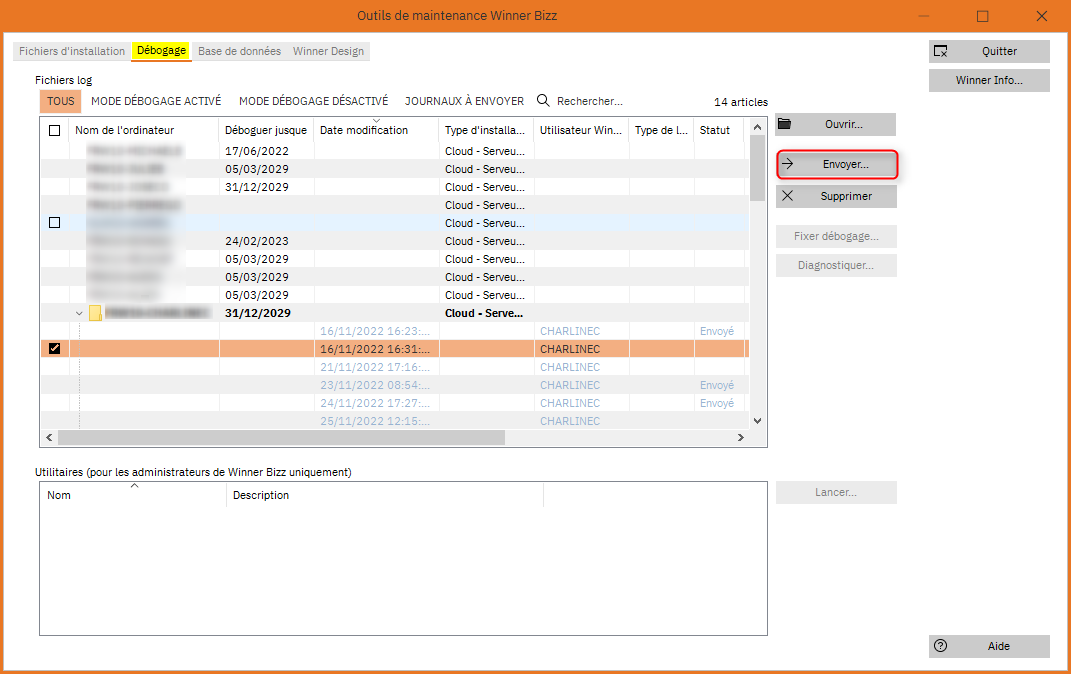The height and width of the screenshot is (674, 1071).
Task: Toggle the select-all checkbox in table header
Action: tap(55, 130)
